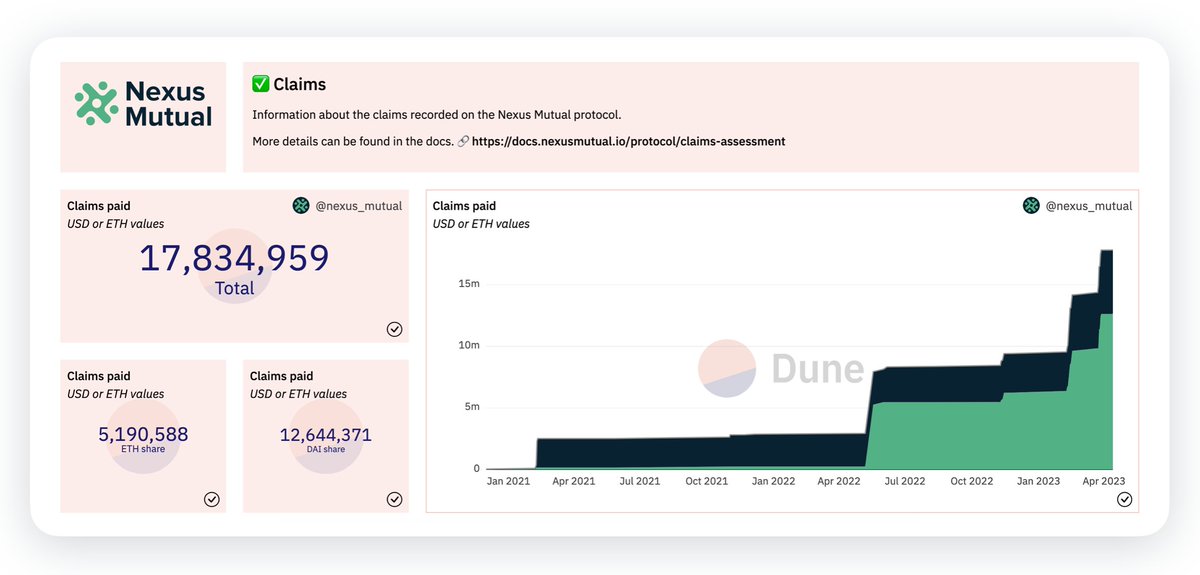Click the Oct 2022 x-axis label
The width and height of the screenshot is (1200, 575).
click(972, 481)
